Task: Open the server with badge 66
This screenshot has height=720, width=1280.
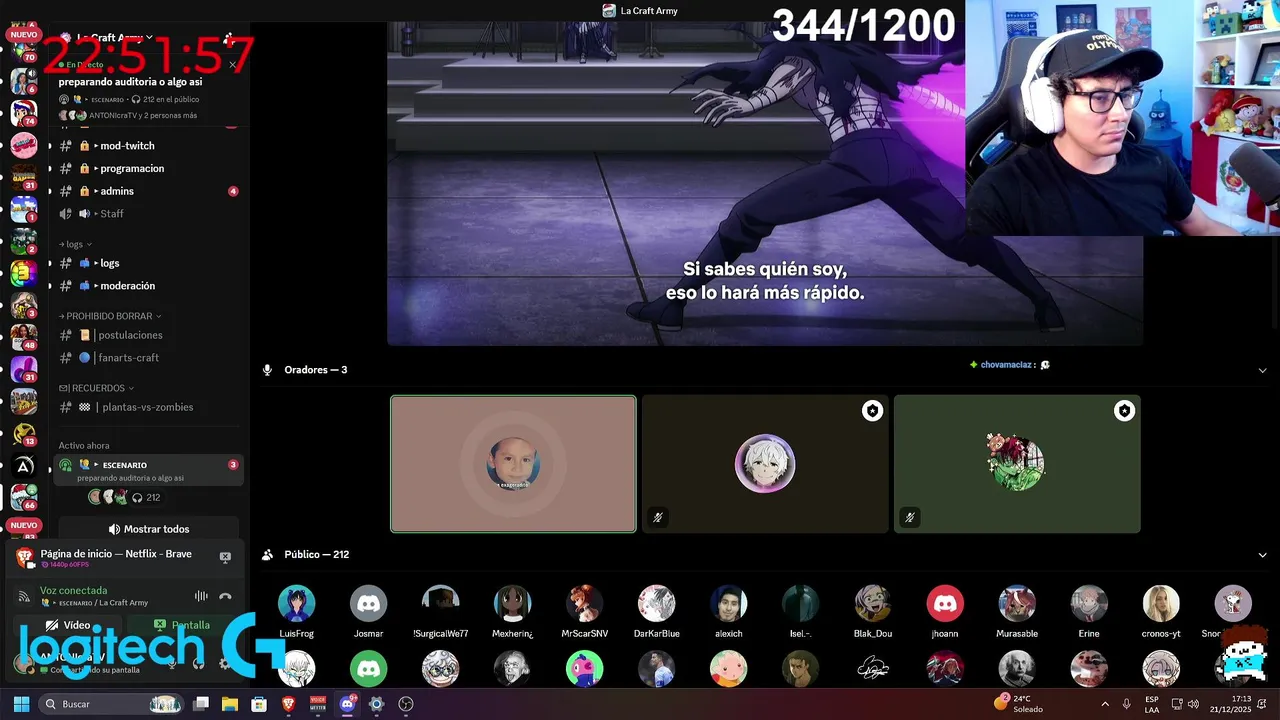Action: (23, 497)
